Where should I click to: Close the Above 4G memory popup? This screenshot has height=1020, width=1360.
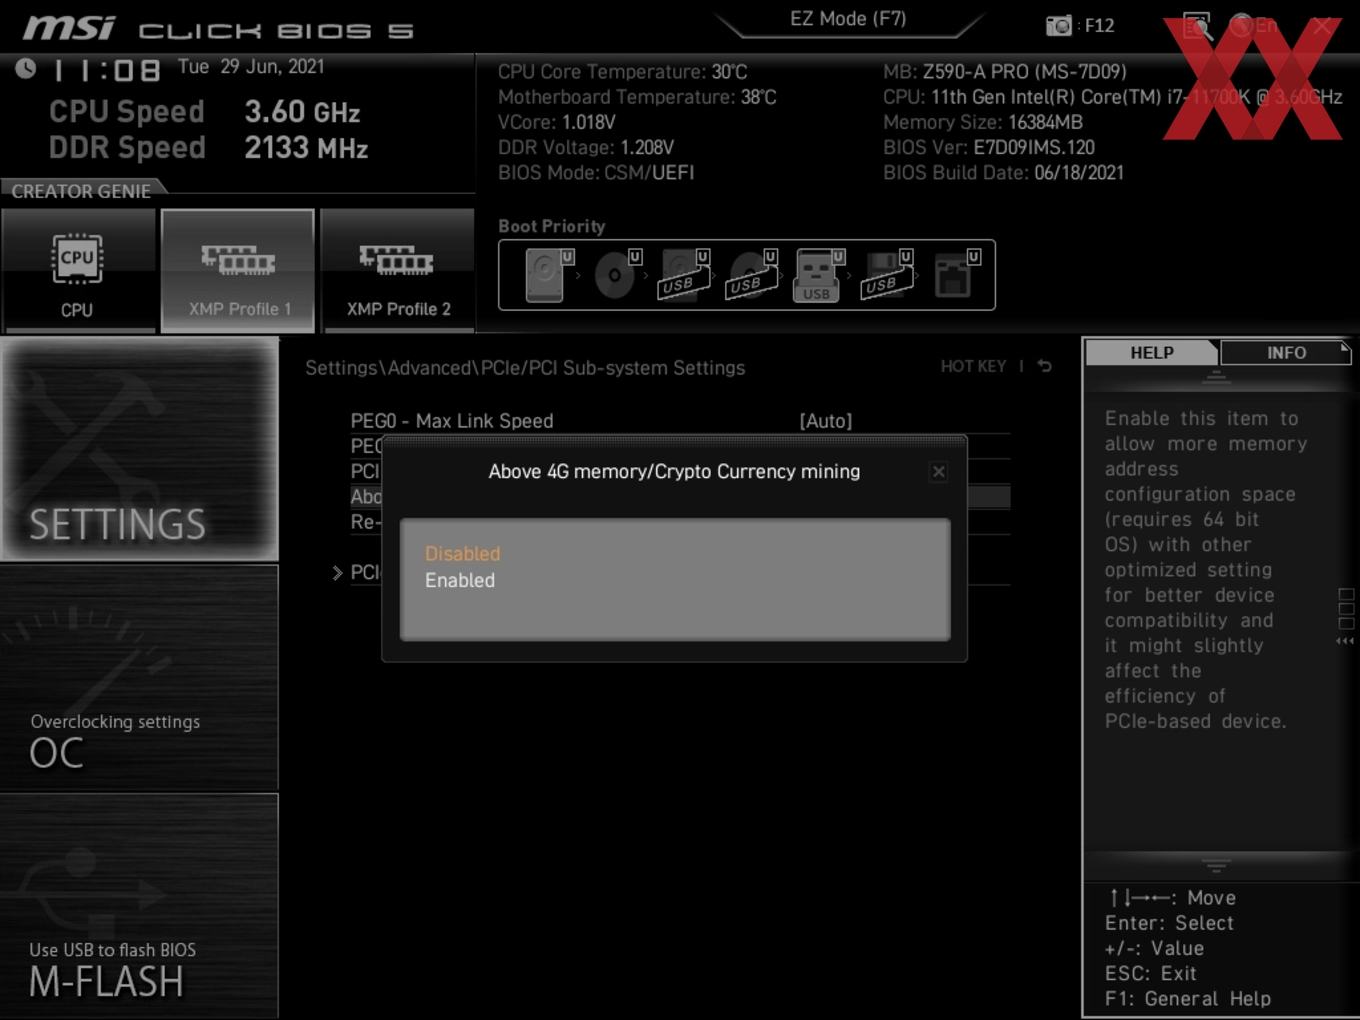(938, 471)
